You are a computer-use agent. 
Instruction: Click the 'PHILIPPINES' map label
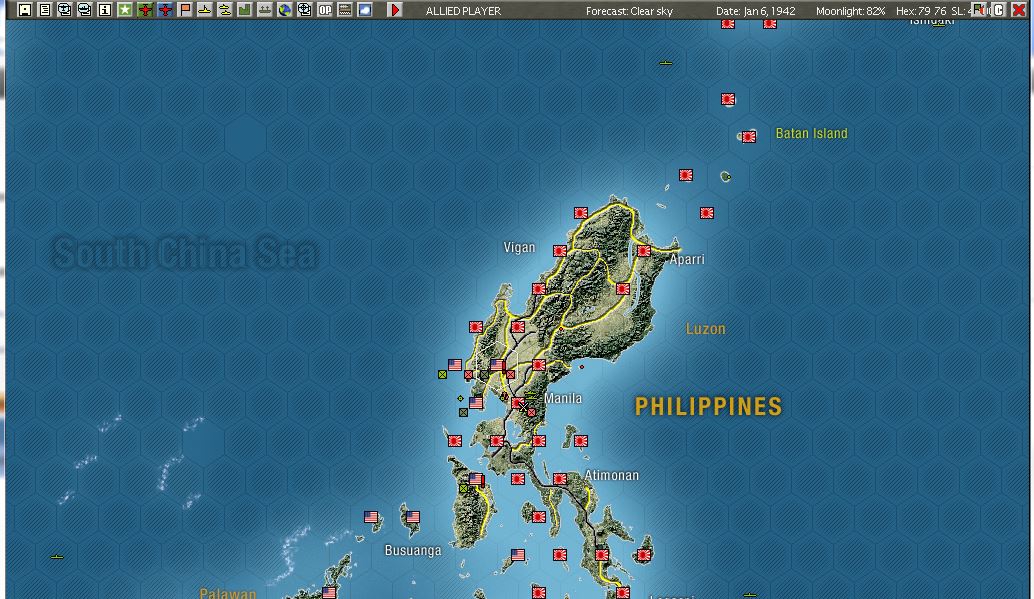pyautogui.click(x=708, y=406)
